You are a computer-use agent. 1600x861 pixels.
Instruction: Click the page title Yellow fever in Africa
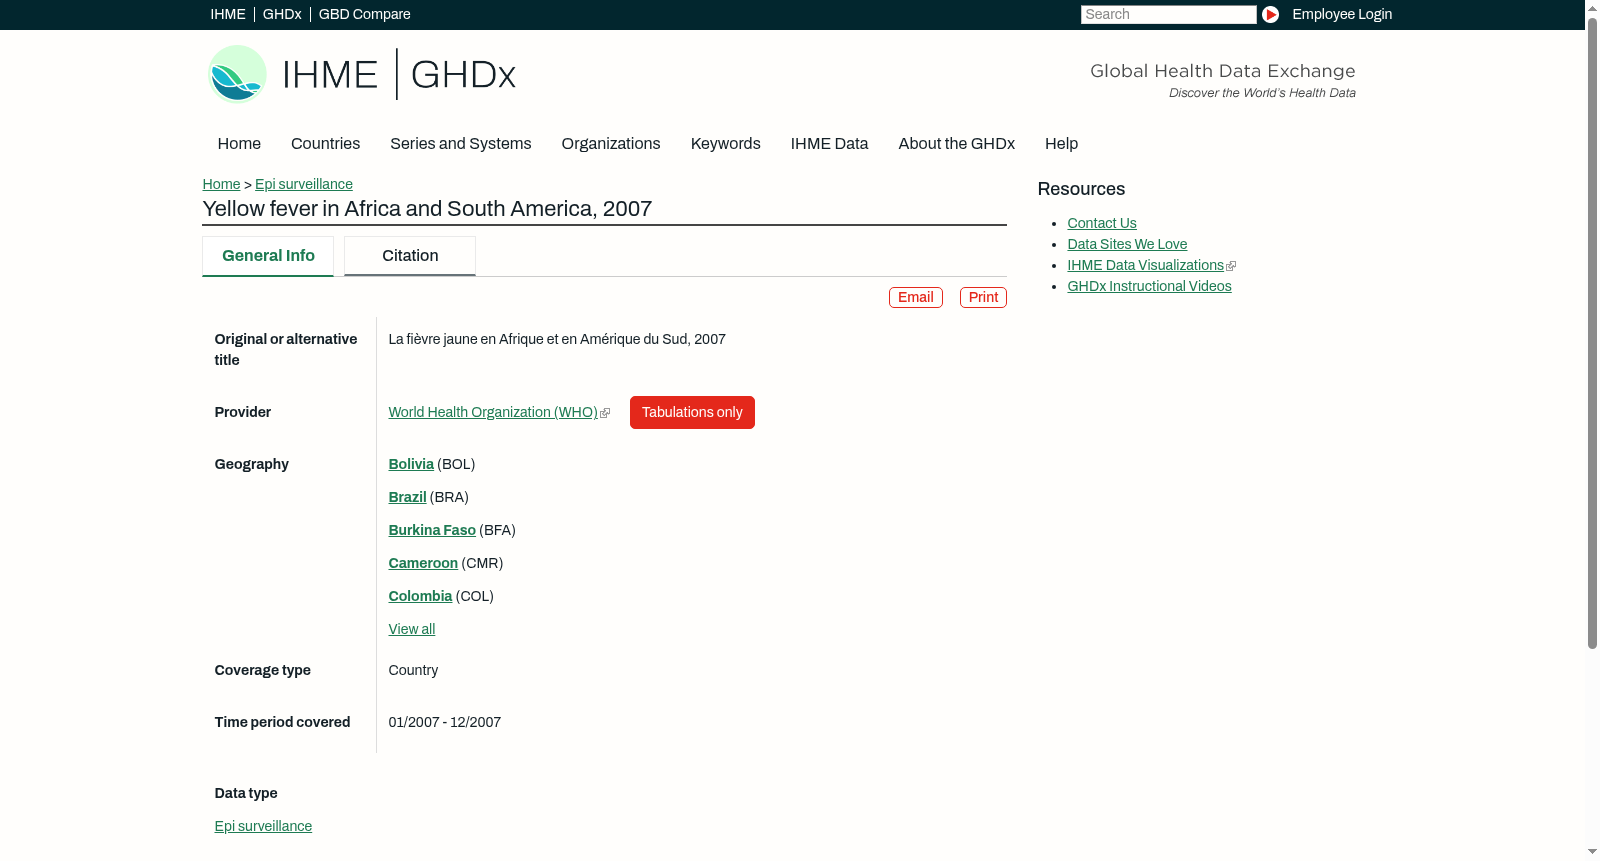[x=427, y=209]
